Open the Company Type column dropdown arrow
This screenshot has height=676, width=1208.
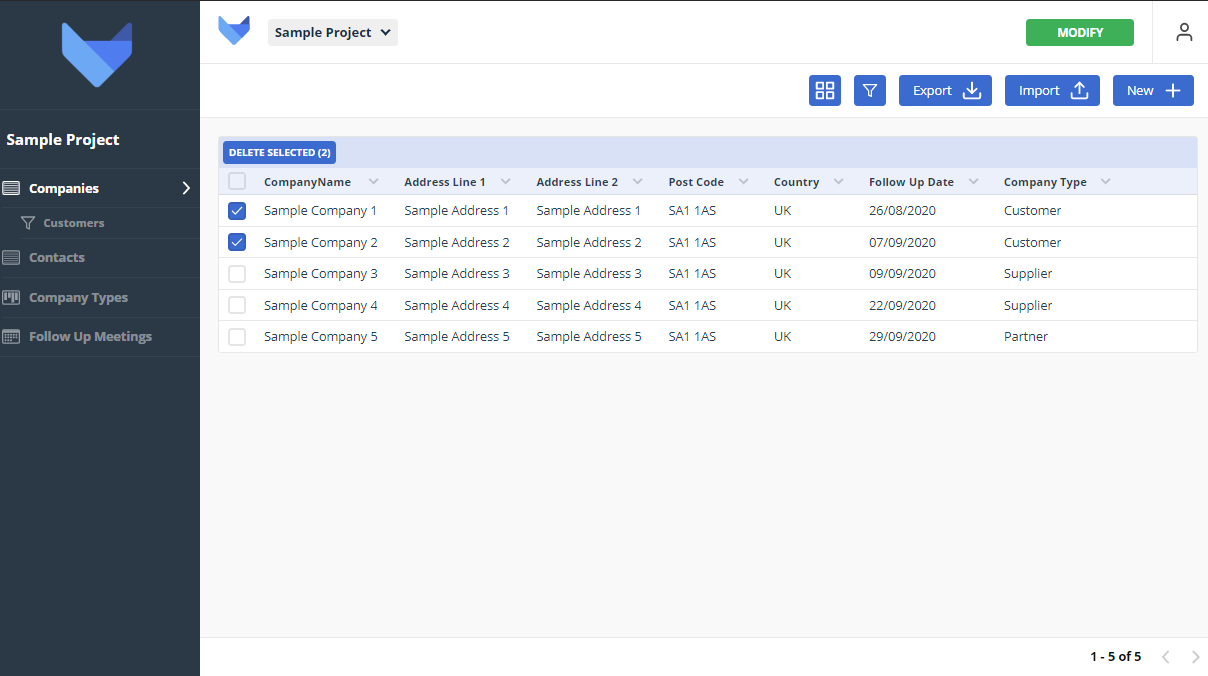click(x=1105, y=182)
